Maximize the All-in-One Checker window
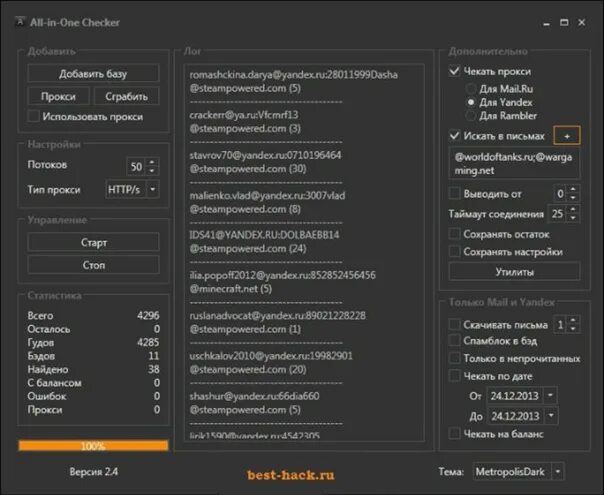 [564, 22]
